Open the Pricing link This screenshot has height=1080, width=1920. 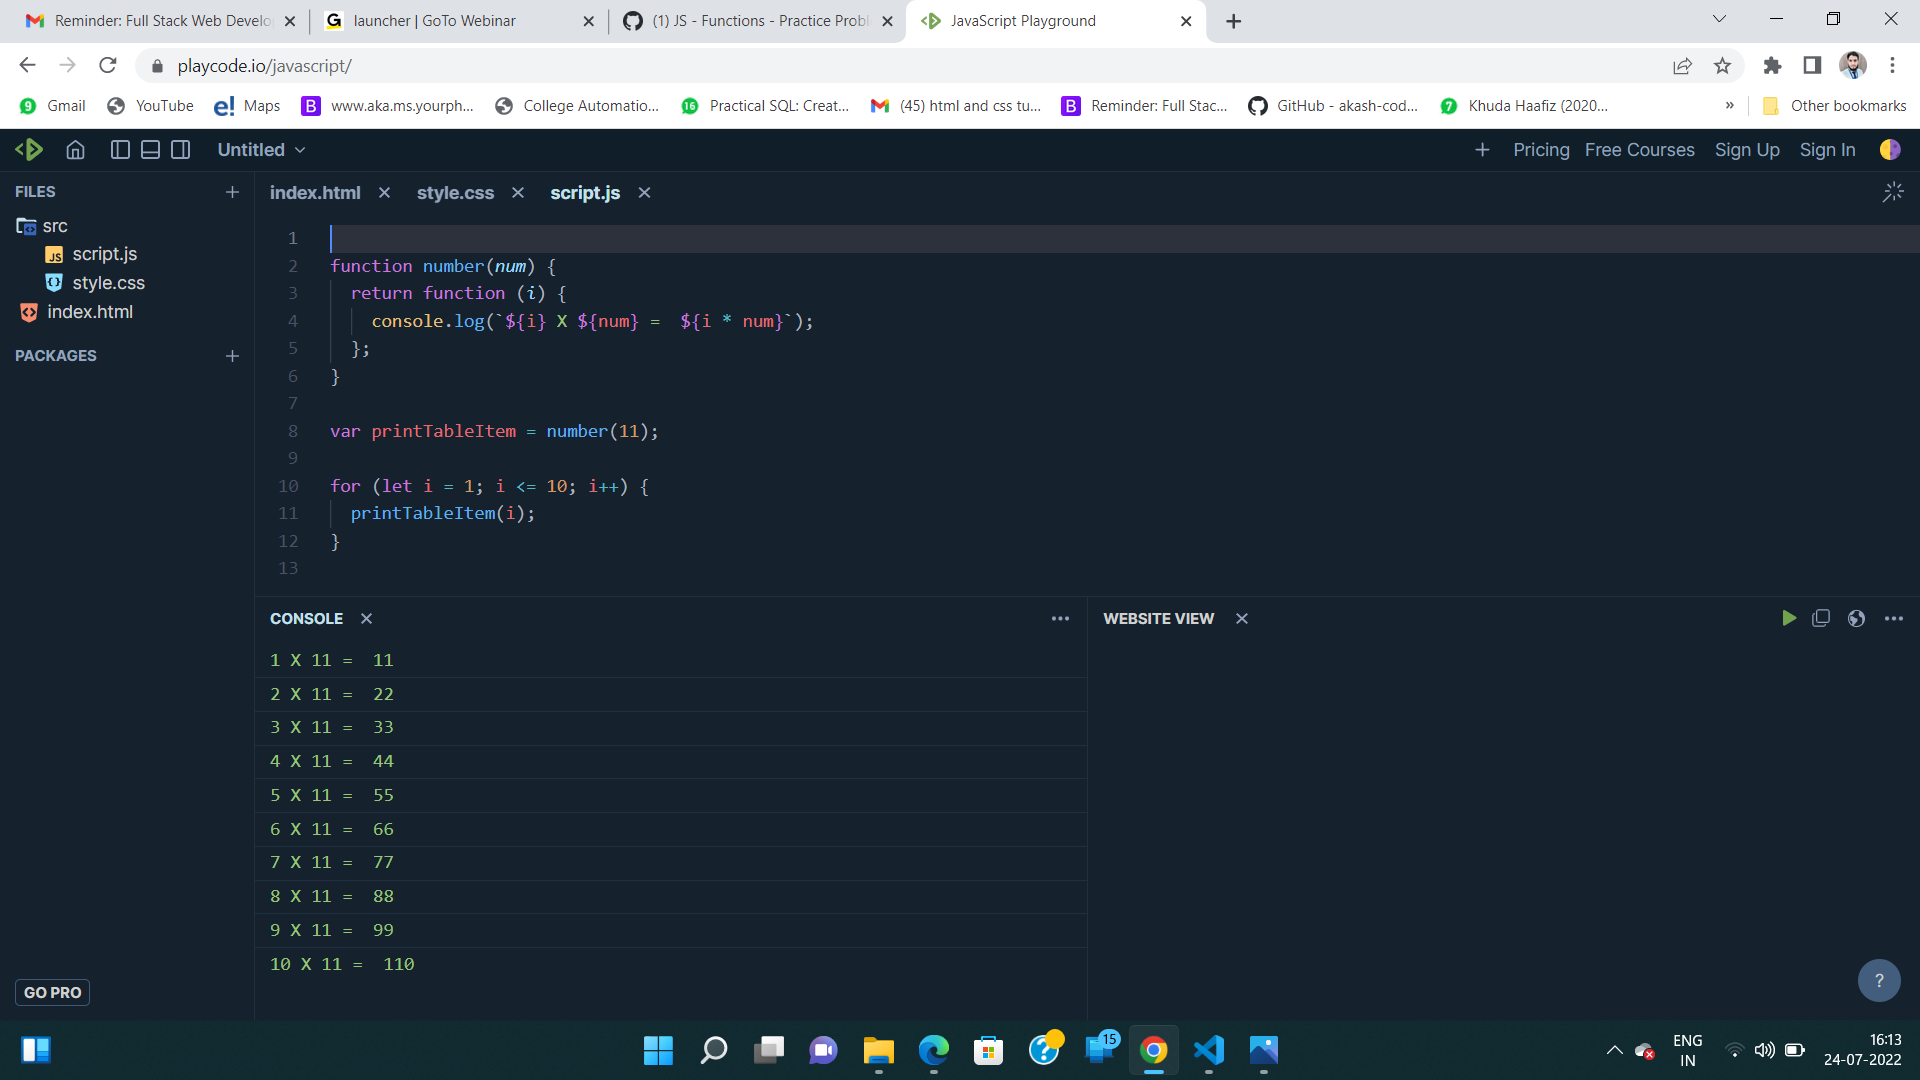click(1541, 149)
